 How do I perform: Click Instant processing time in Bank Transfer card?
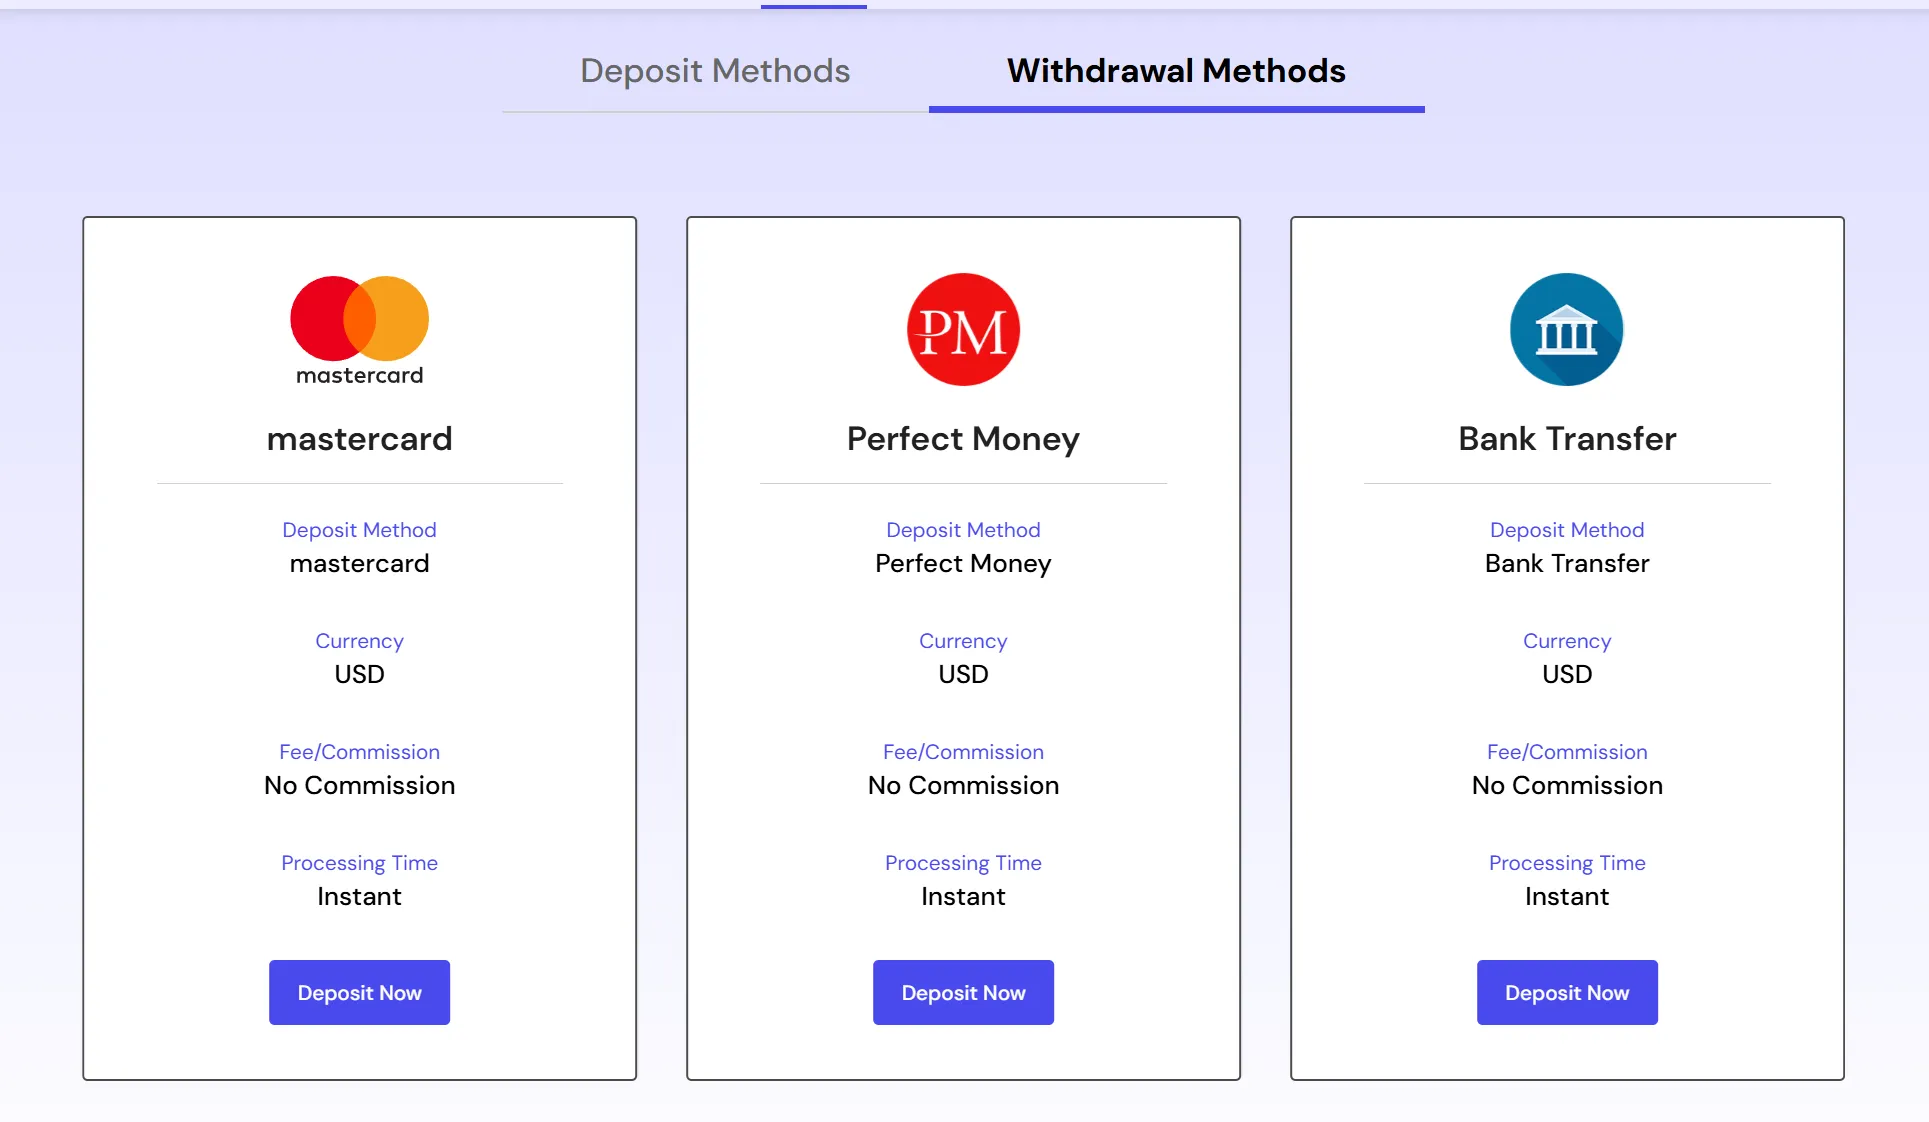[x=1567, y=896]
